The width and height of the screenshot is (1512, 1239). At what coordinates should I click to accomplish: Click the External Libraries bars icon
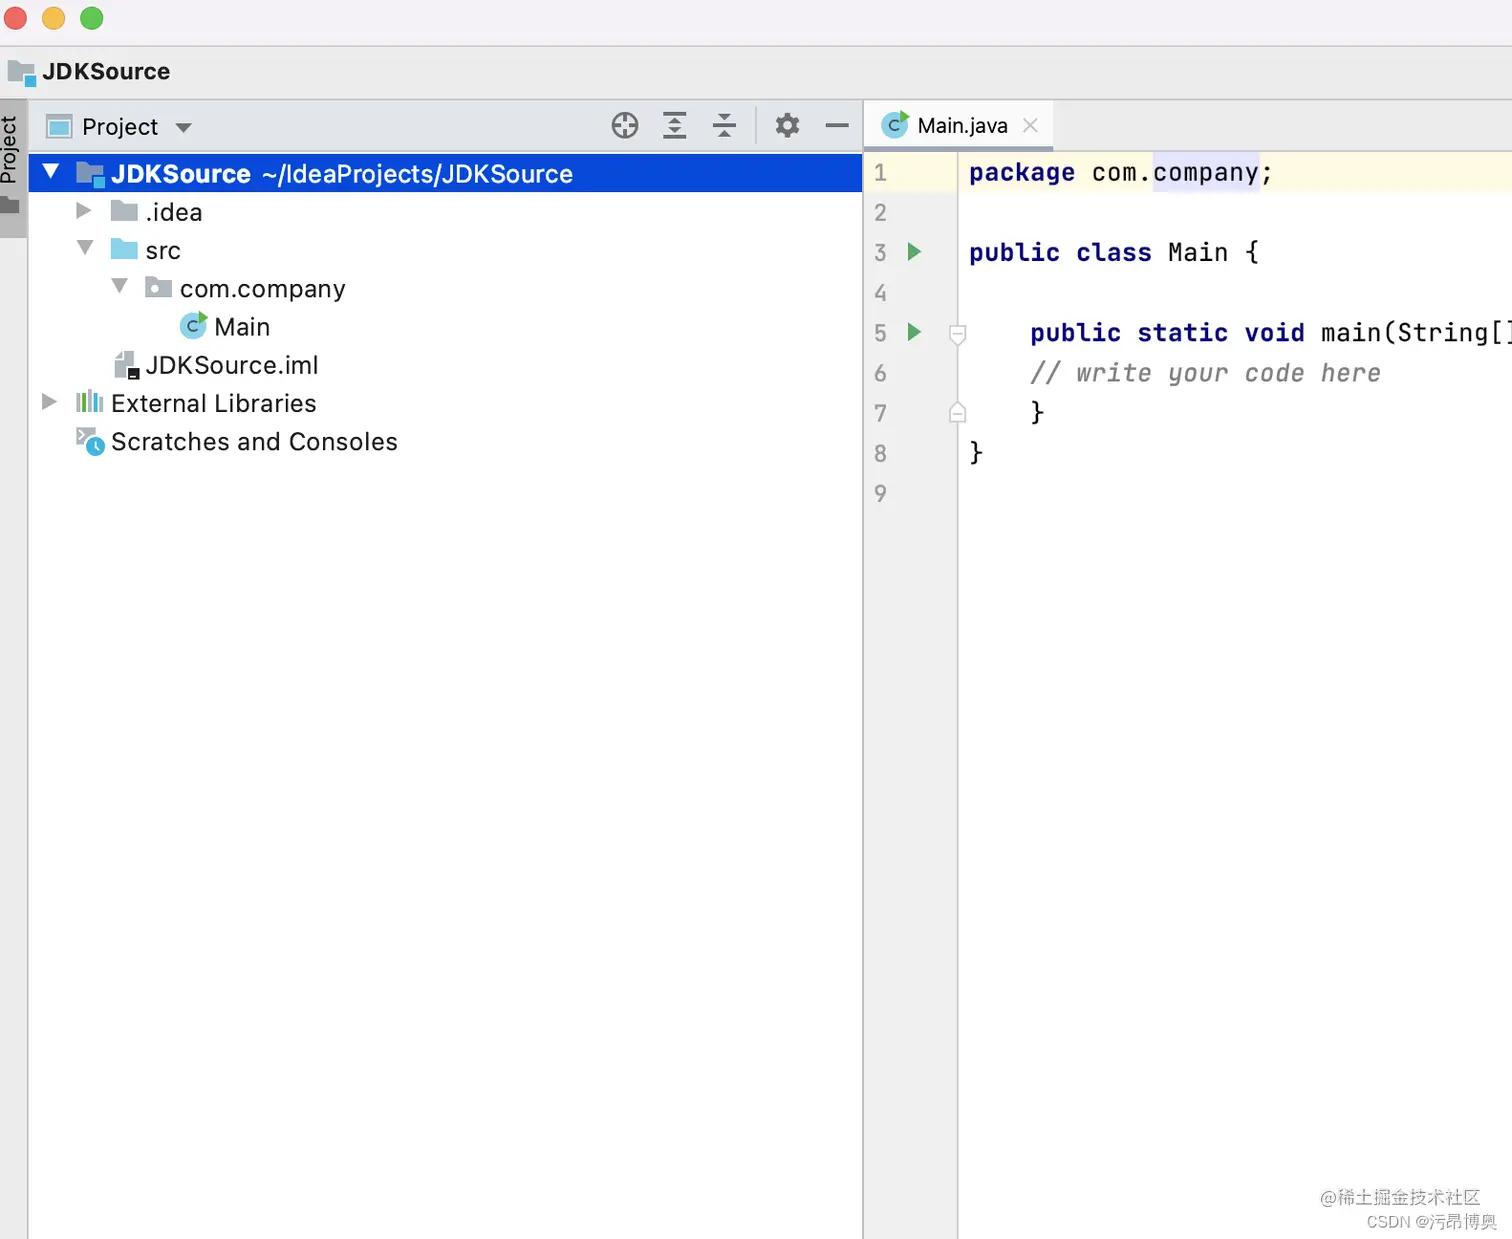pos(90,402)
